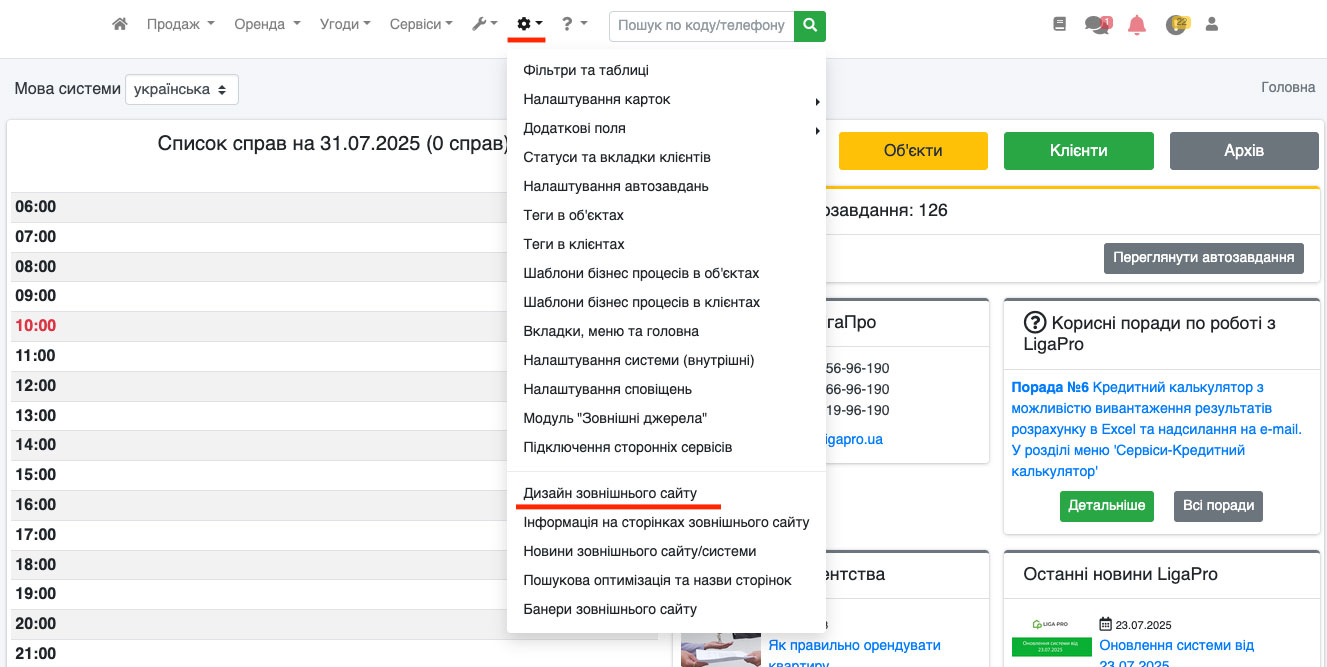Open the system language select box
The image size is (1327, 667).
(x=181, y=89)
